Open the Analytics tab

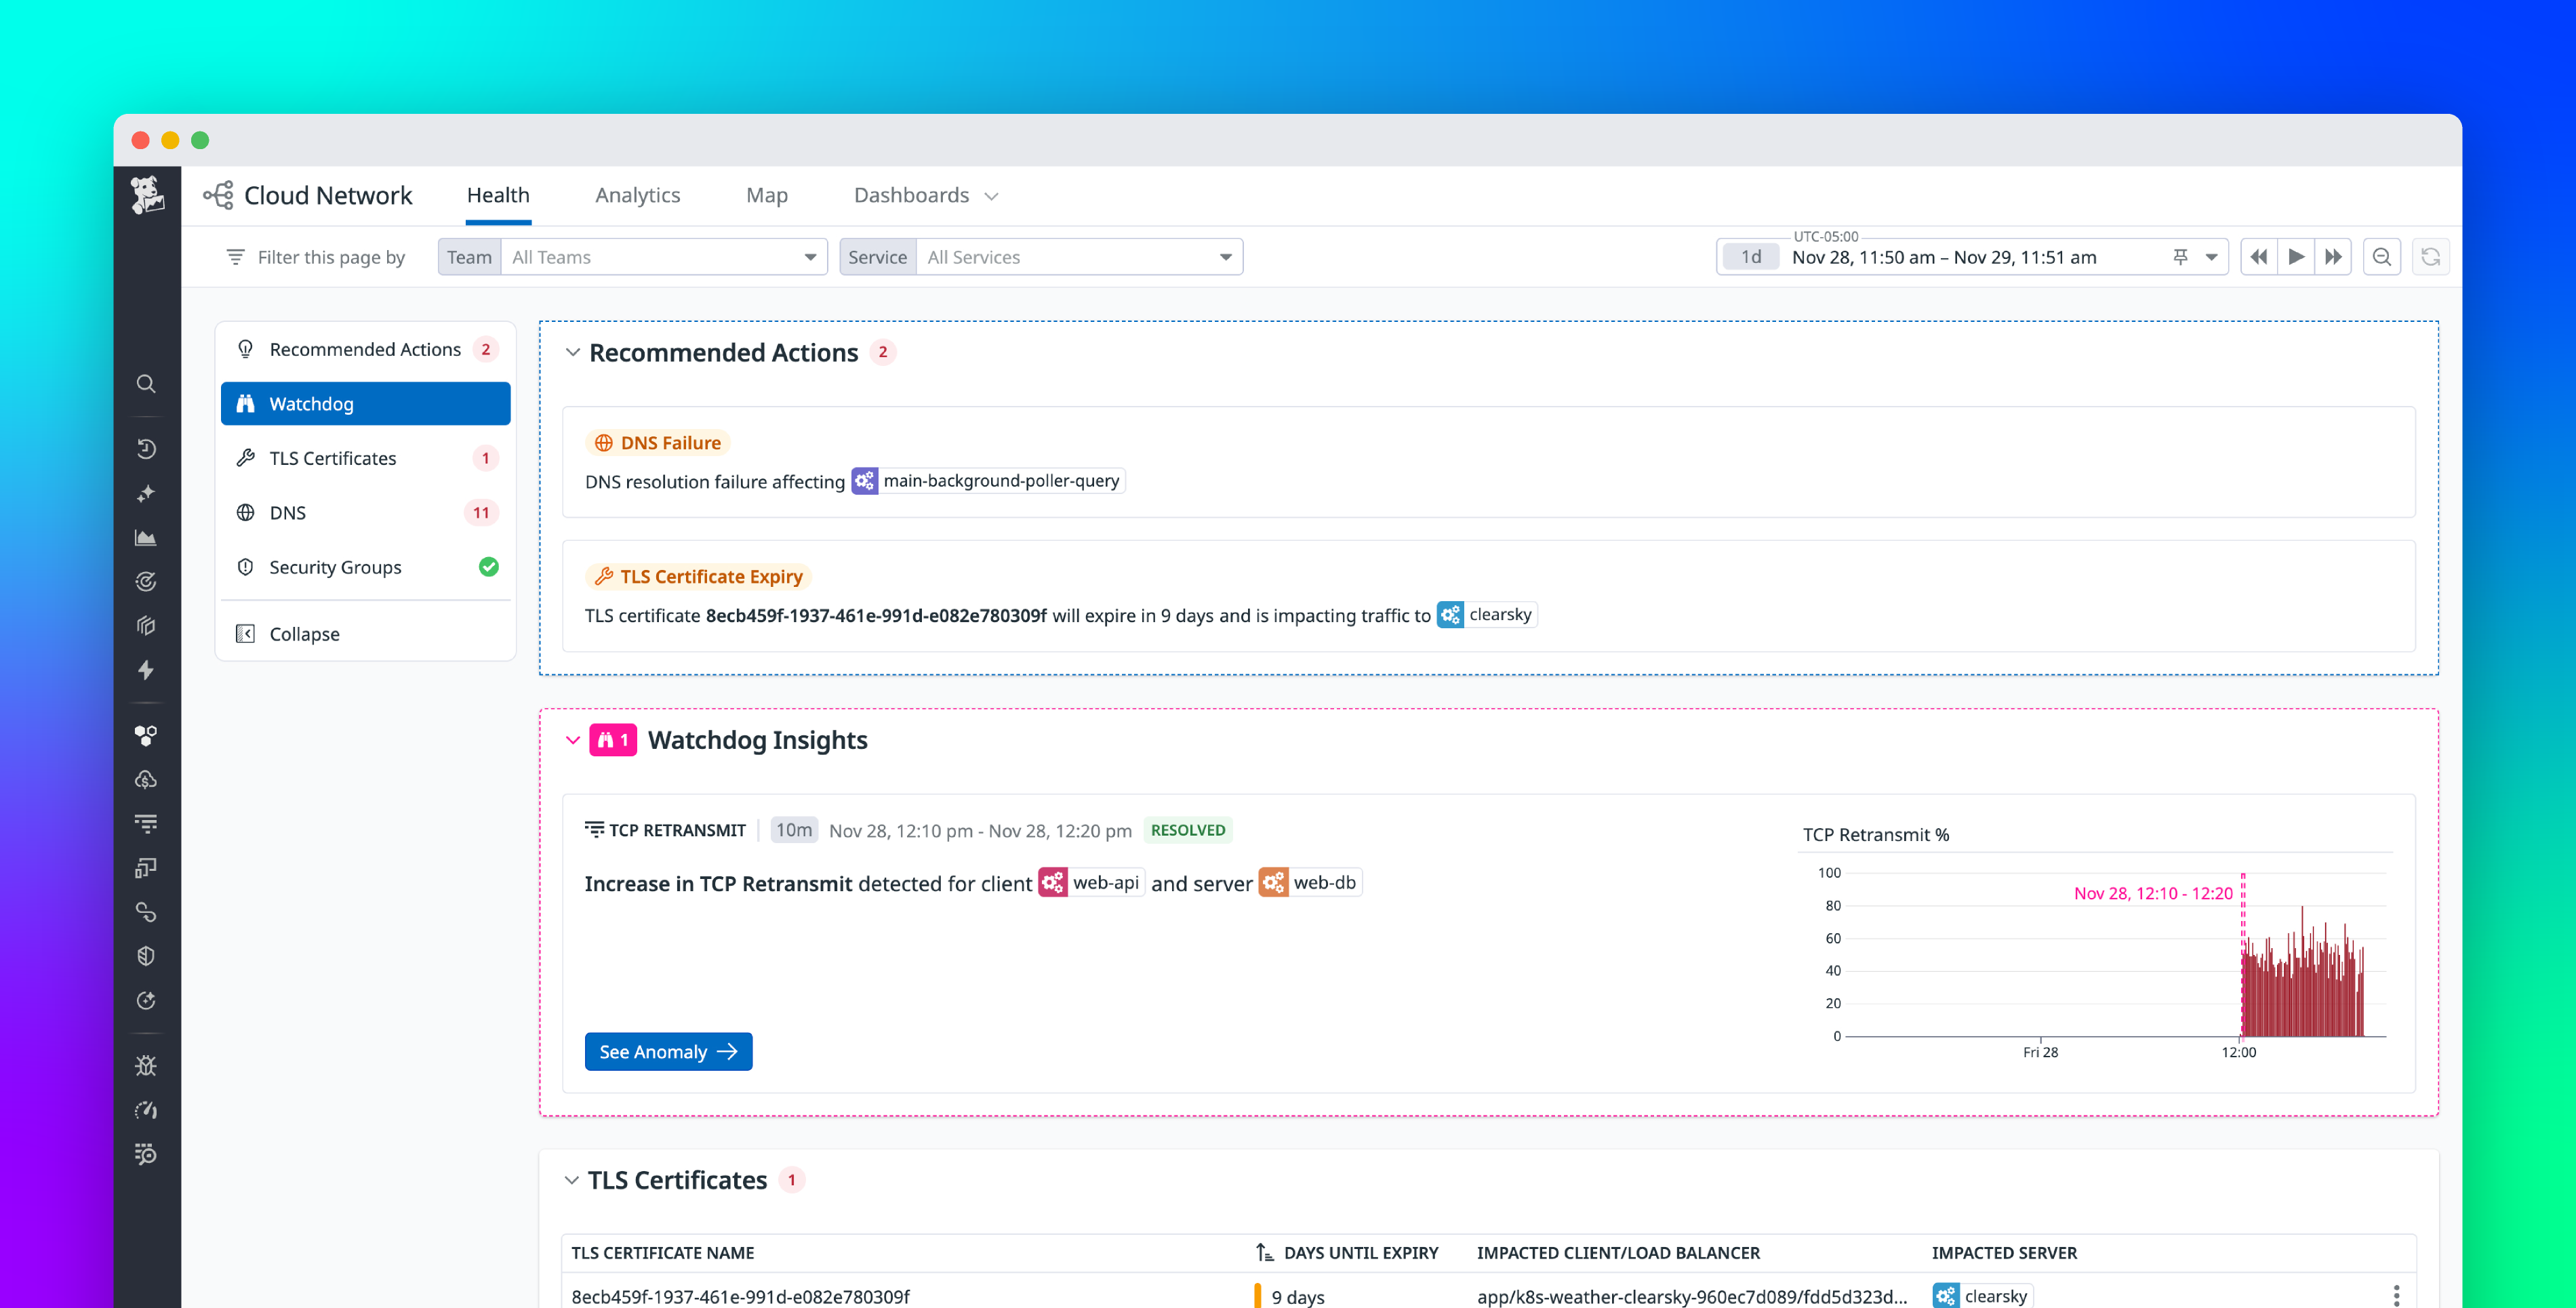(x=637, y=195)
